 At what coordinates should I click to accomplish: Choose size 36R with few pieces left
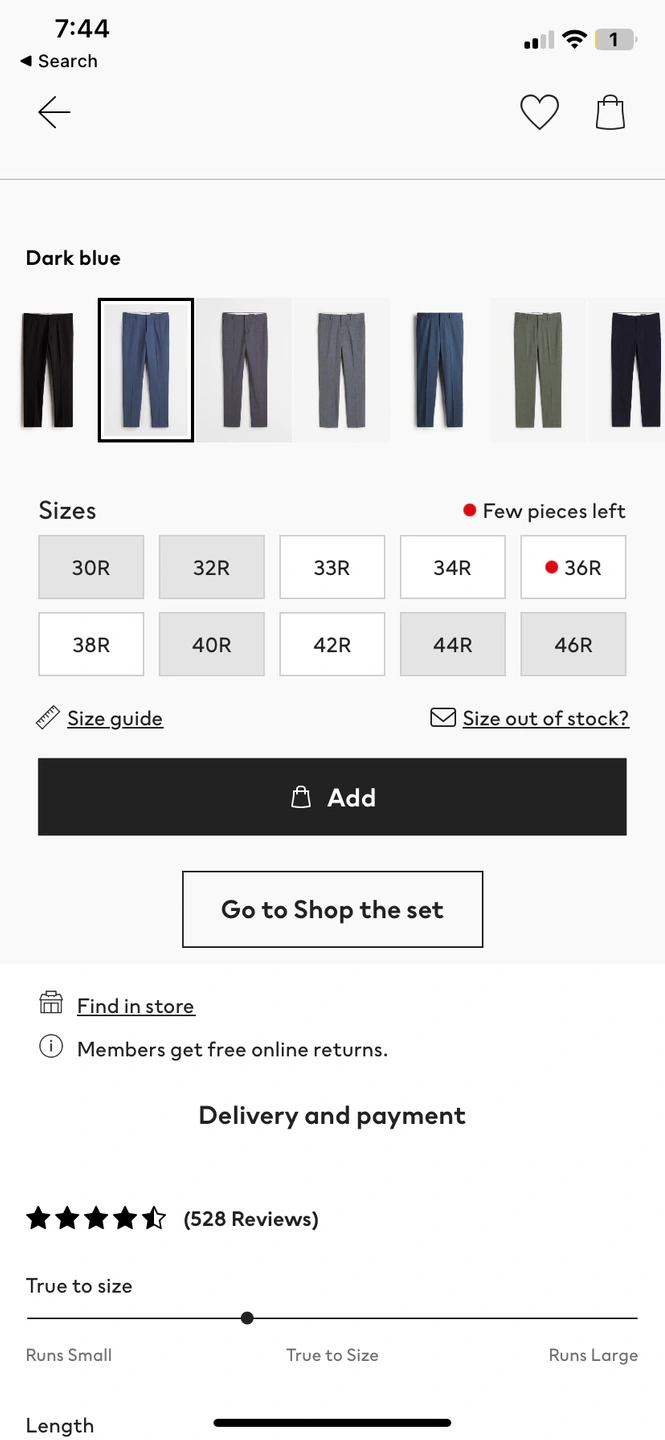coord(573,568)
